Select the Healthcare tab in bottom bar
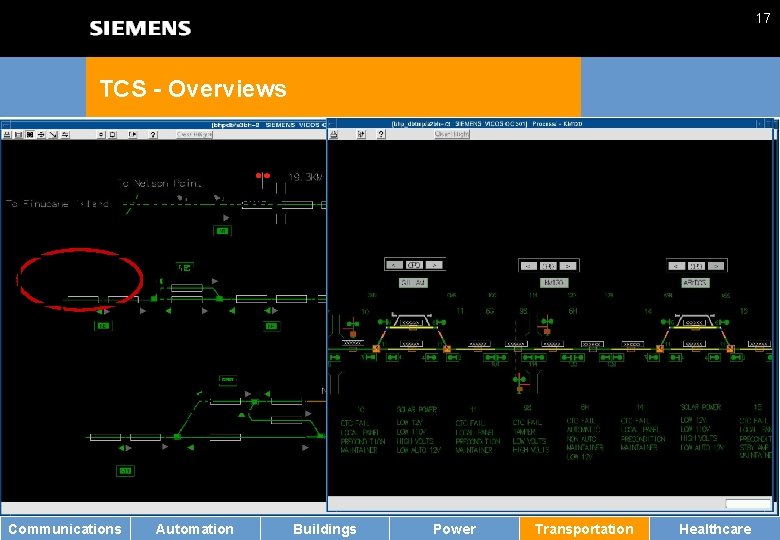This screenshot has width=780, height=540. coord(715,529)
